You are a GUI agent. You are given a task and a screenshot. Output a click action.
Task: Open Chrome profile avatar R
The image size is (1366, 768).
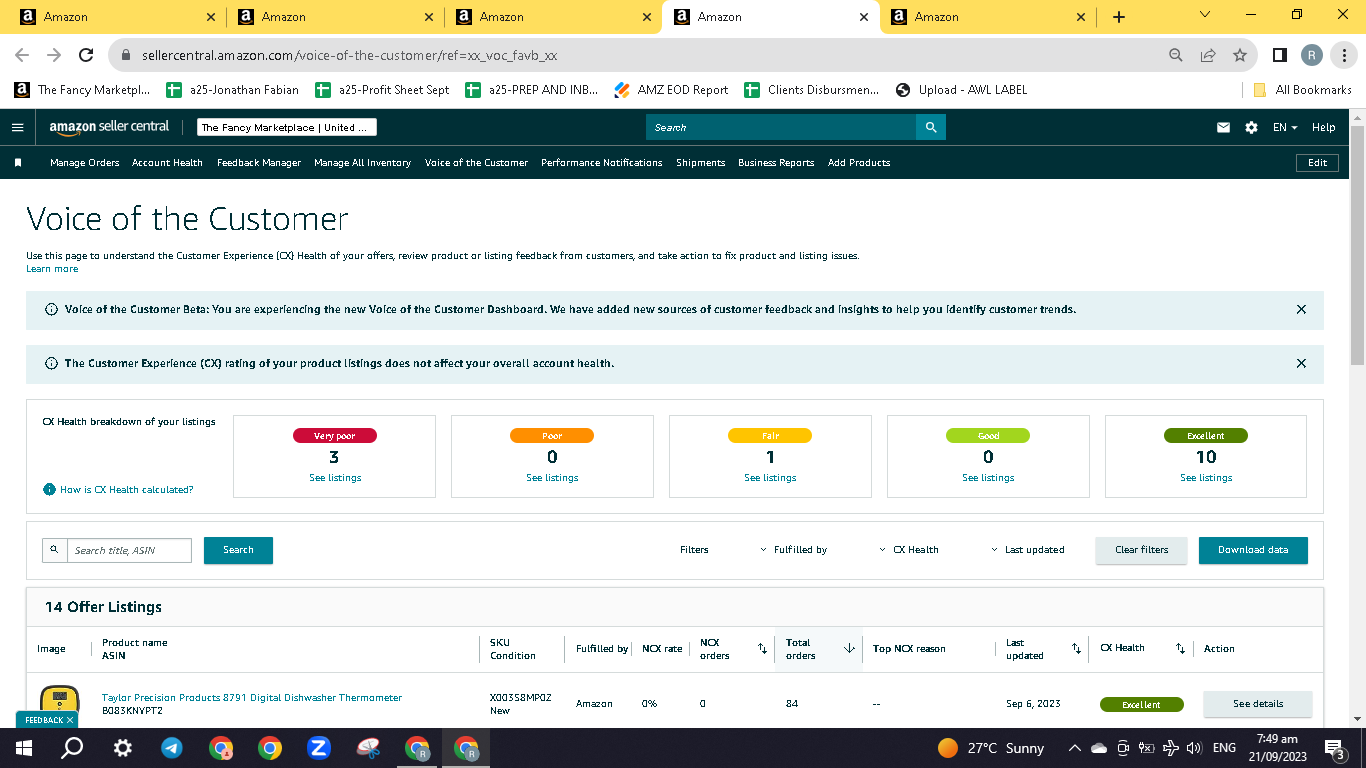1311,55
